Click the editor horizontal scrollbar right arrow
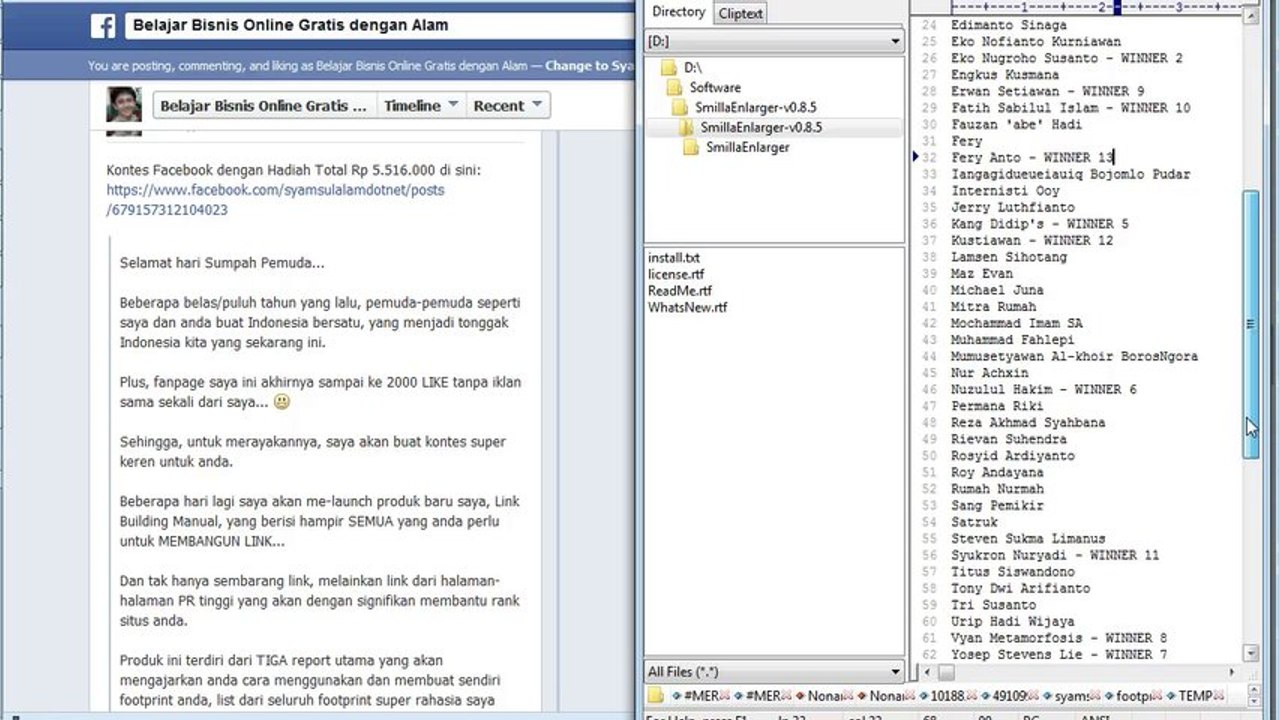Screen dimensions: 1279x720 tap(1231, 671)
